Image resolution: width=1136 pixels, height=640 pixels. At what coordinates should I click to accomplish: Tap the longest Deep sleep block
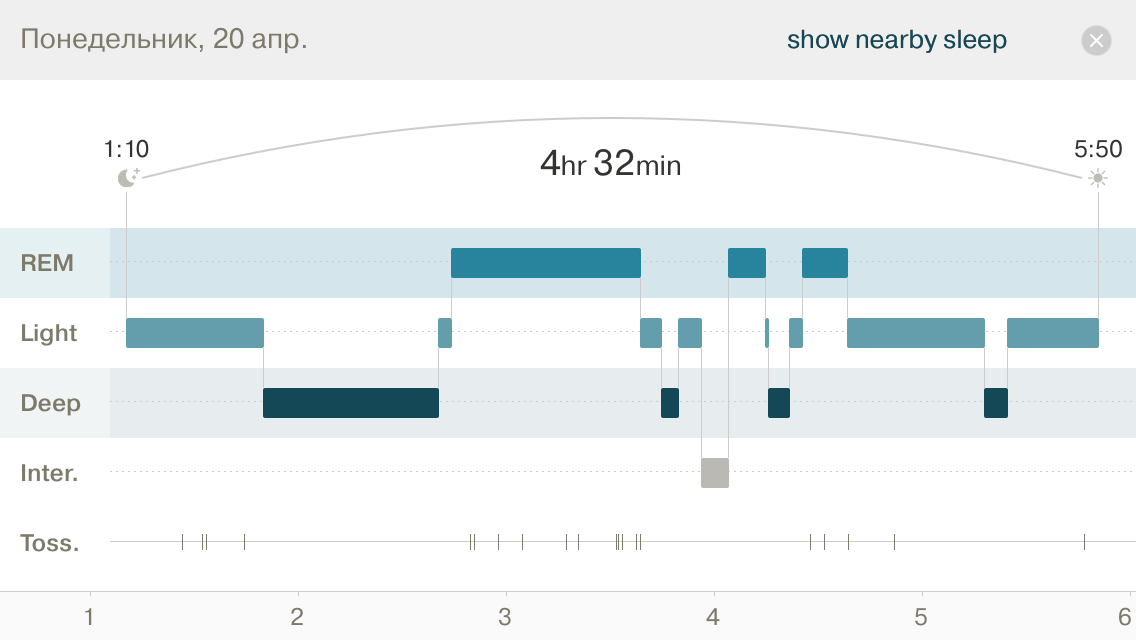[x=350, y=403]
